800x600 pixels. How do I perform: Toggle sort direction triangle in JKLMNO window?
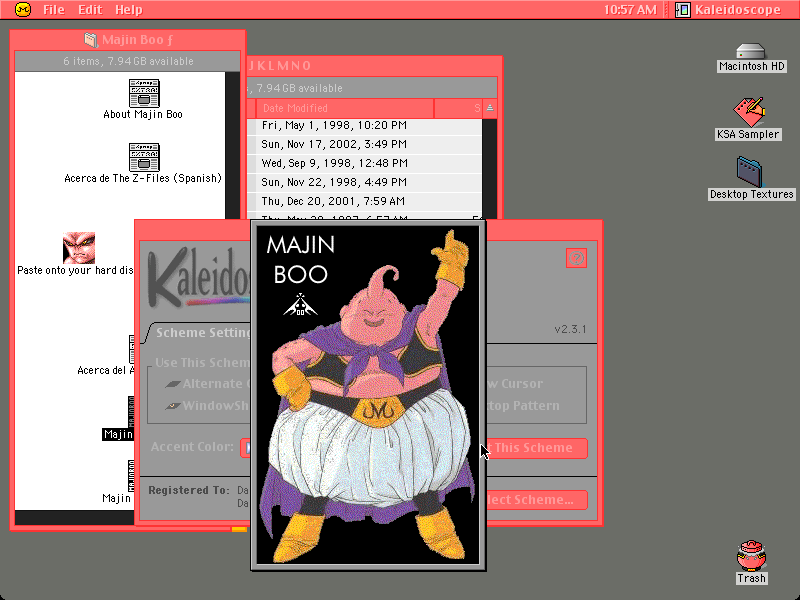click(x=490, y=108)
